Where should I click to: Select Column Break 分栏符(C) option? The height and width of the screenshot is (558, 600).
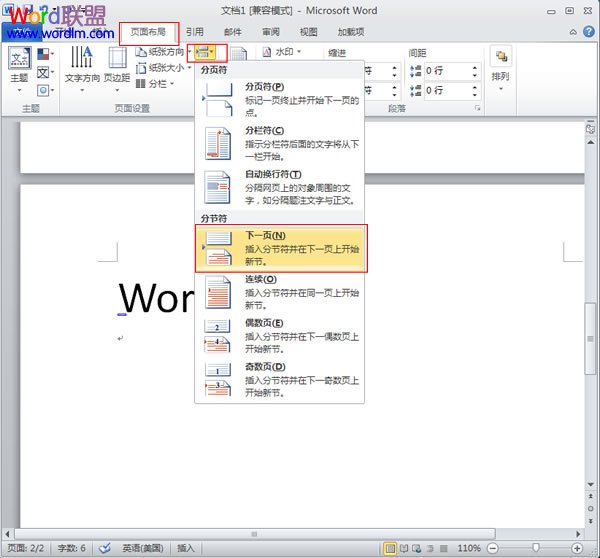pos(280,143)
